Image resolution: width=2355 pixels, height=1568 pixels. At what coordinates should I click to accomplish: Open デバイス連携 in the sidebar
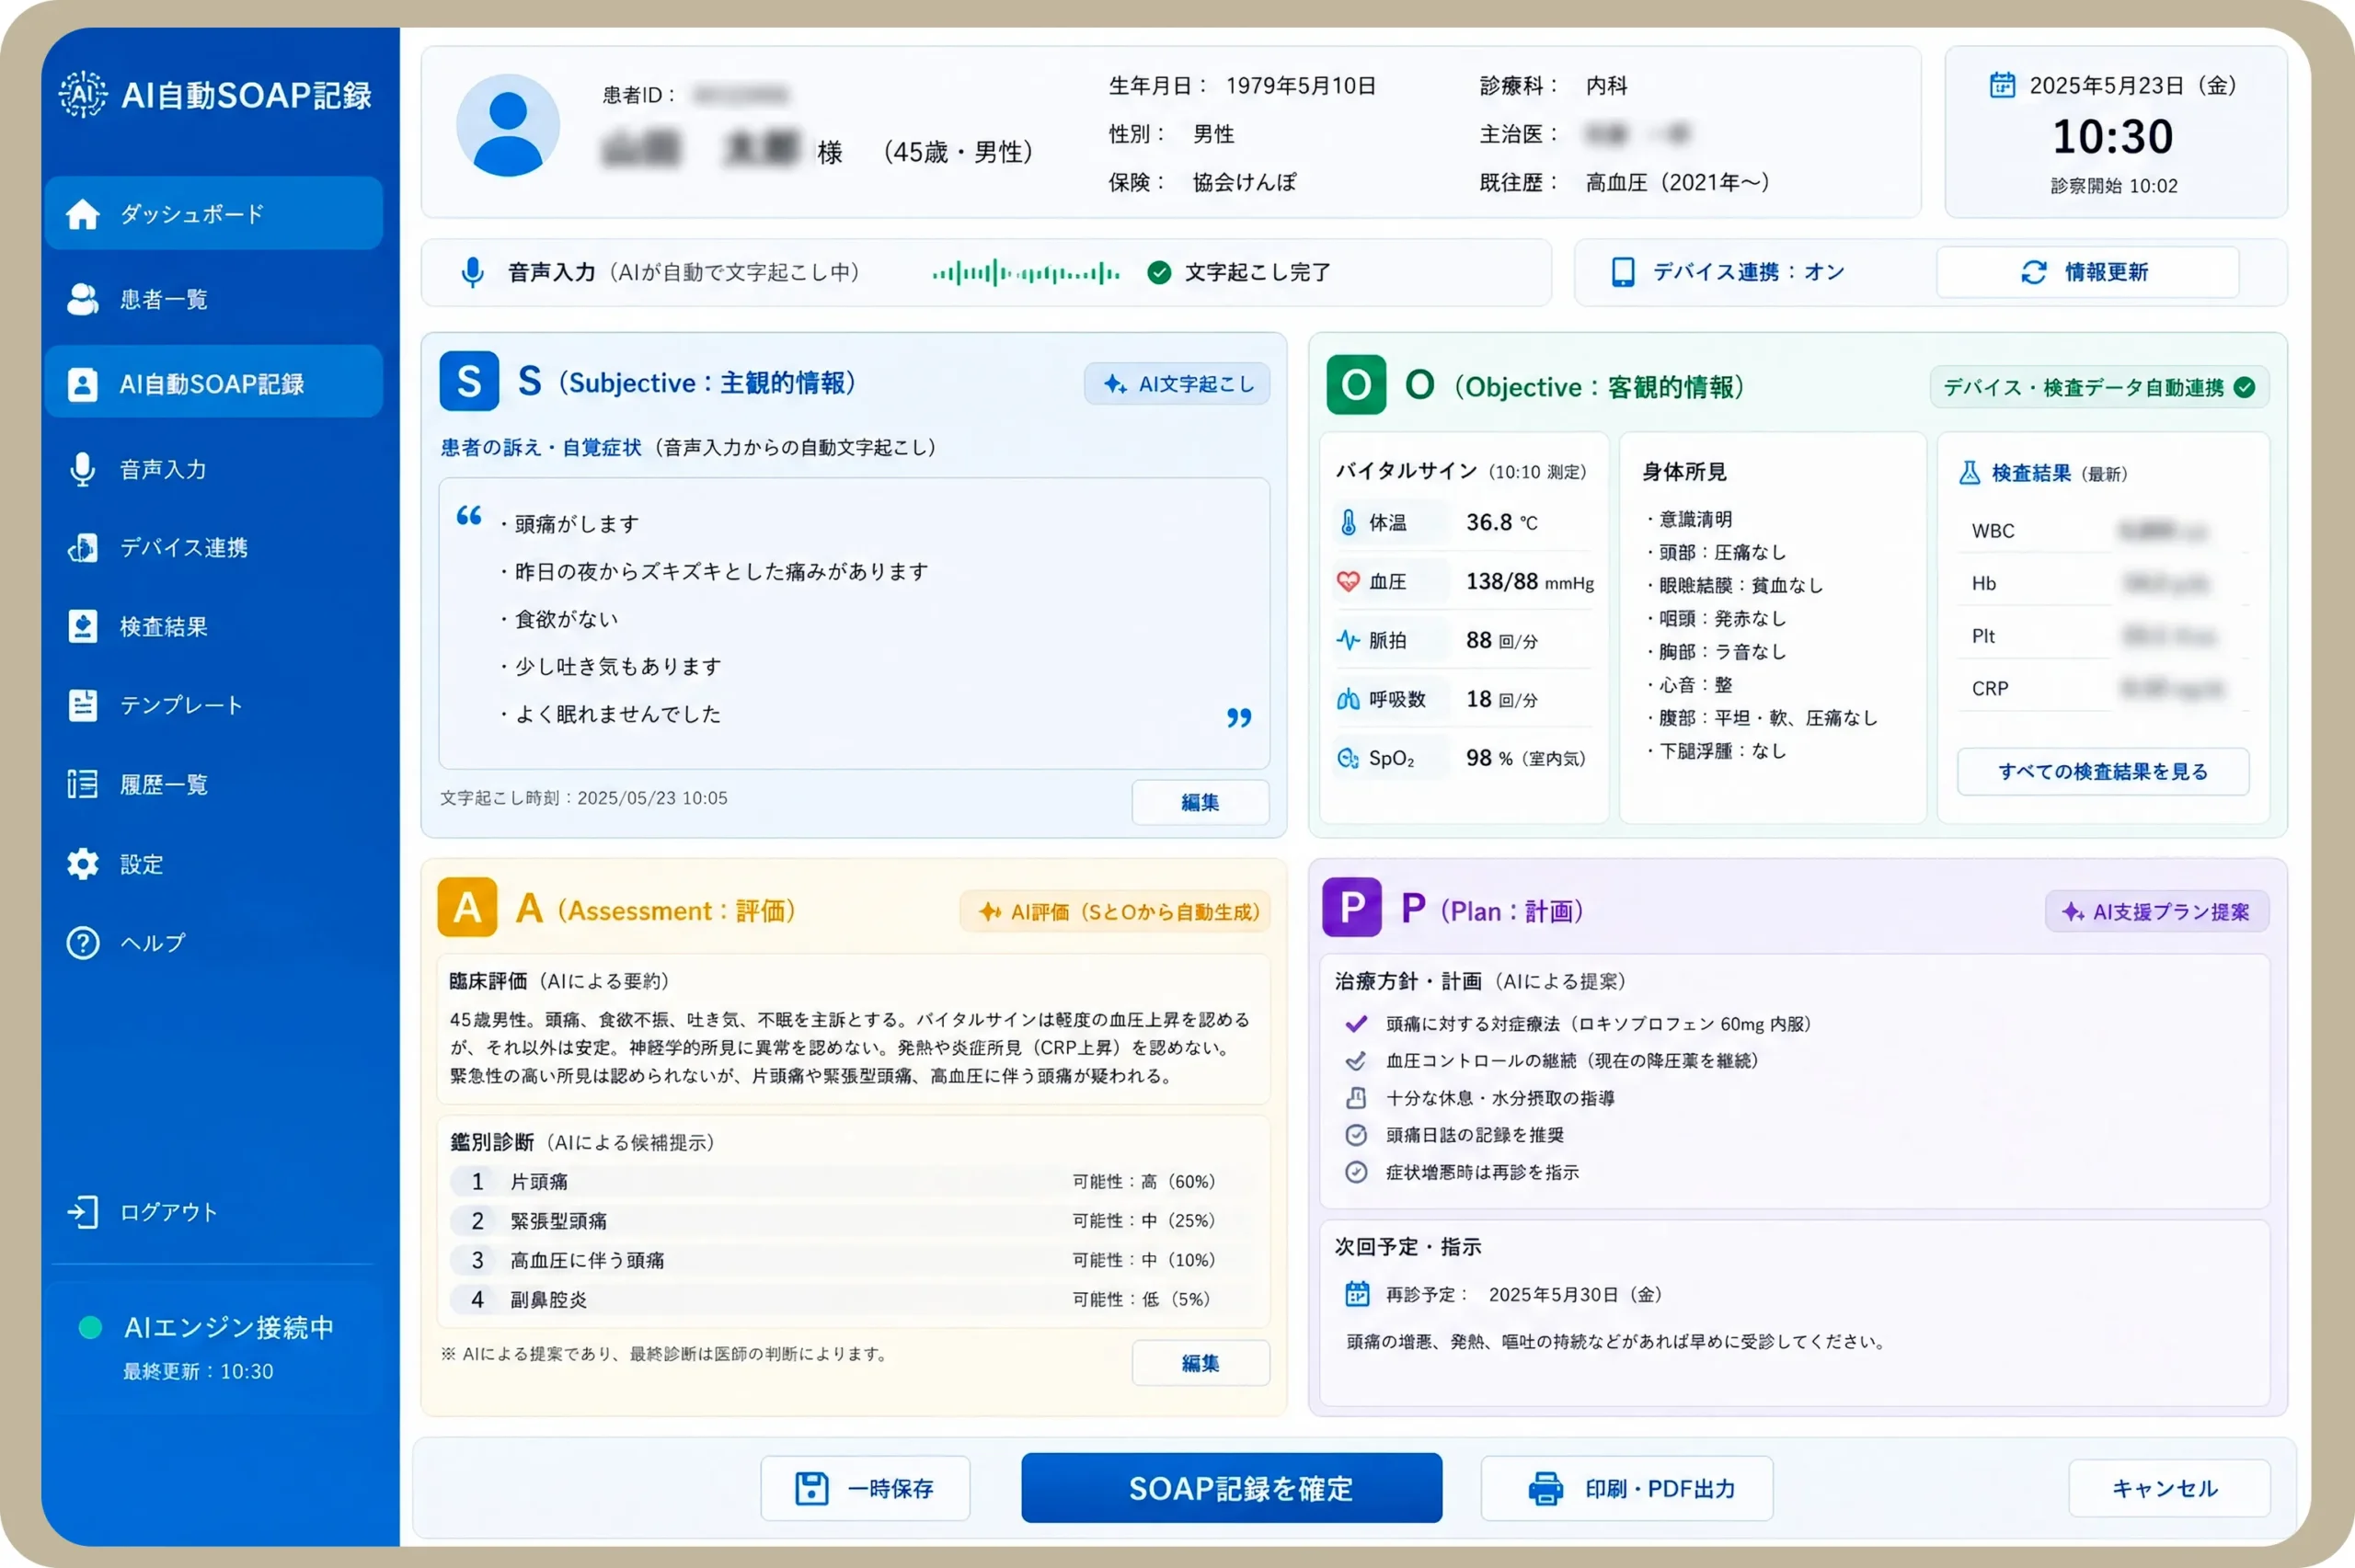coord(213,547)
